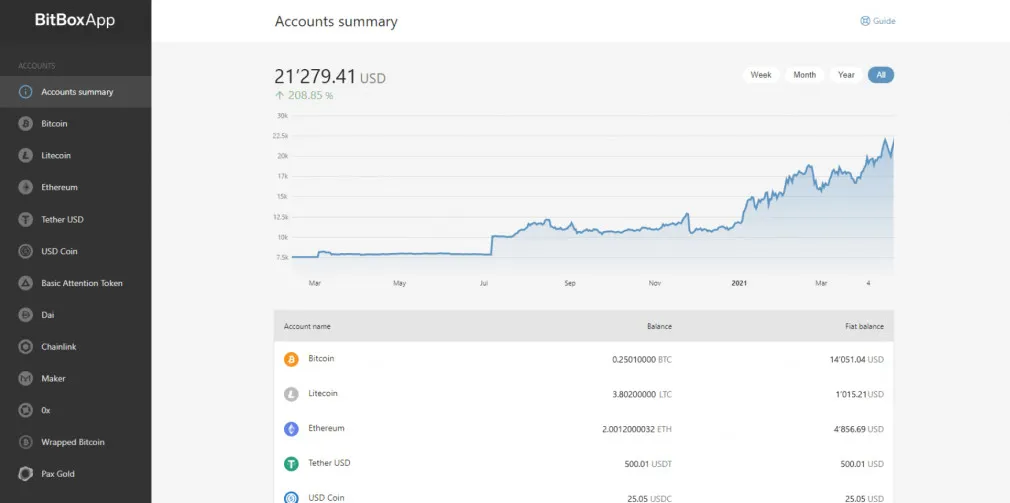Click the Fiat balance column header

pos(864,327)
